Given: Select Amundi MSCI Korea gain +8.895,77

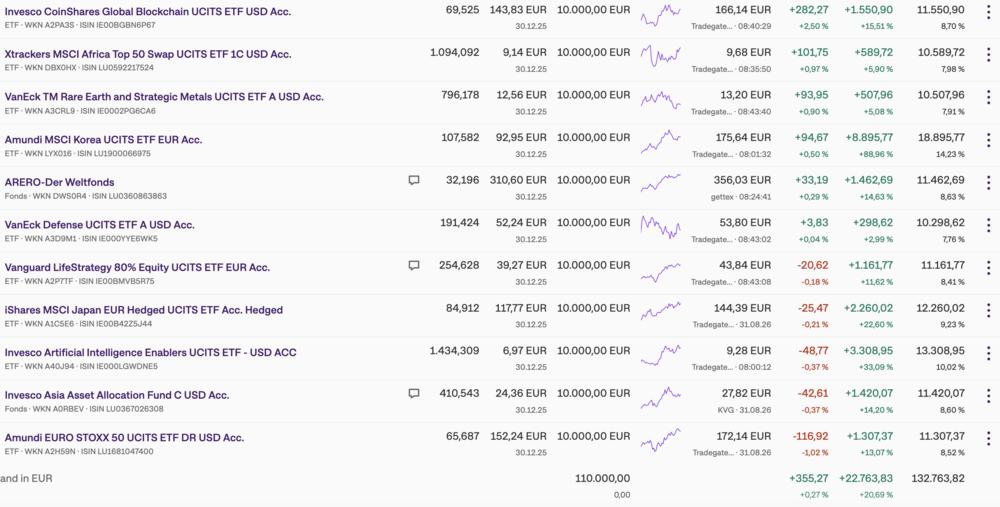Looking at the screenshot, I should [x=869, y=137].
